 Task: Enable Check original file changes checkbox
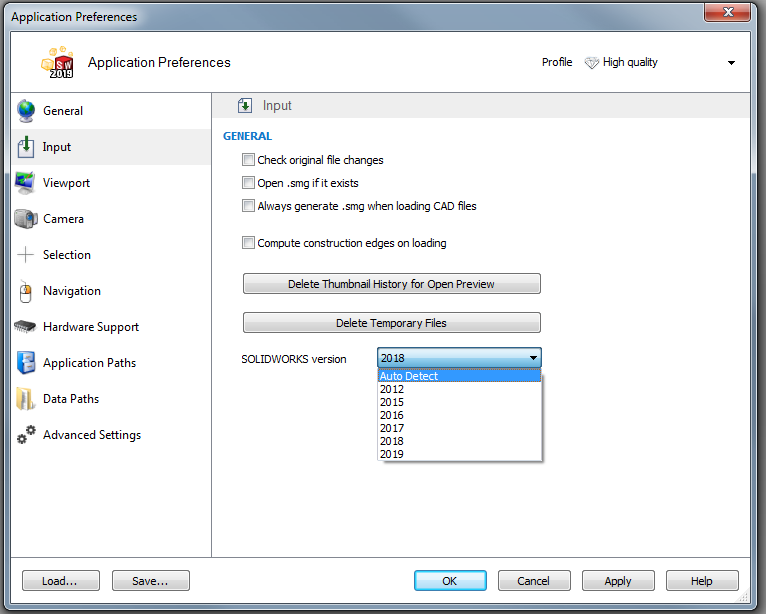249,160
